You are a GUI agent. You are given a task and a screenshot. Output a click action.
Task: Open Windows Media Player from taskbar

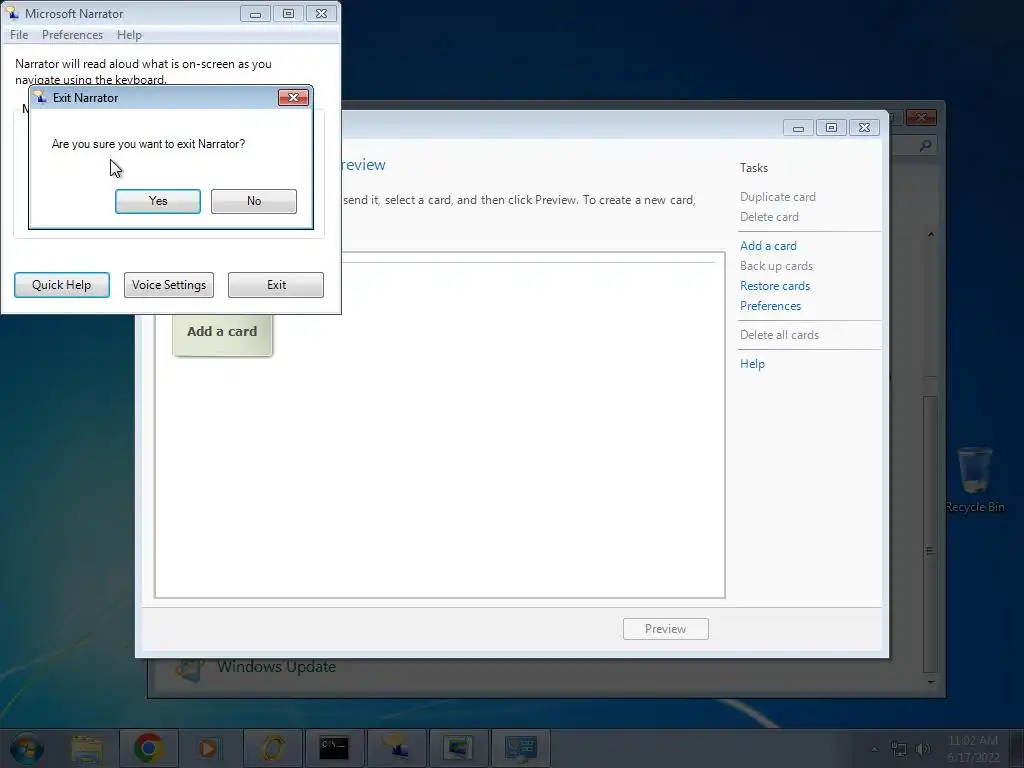coord(208,748)
